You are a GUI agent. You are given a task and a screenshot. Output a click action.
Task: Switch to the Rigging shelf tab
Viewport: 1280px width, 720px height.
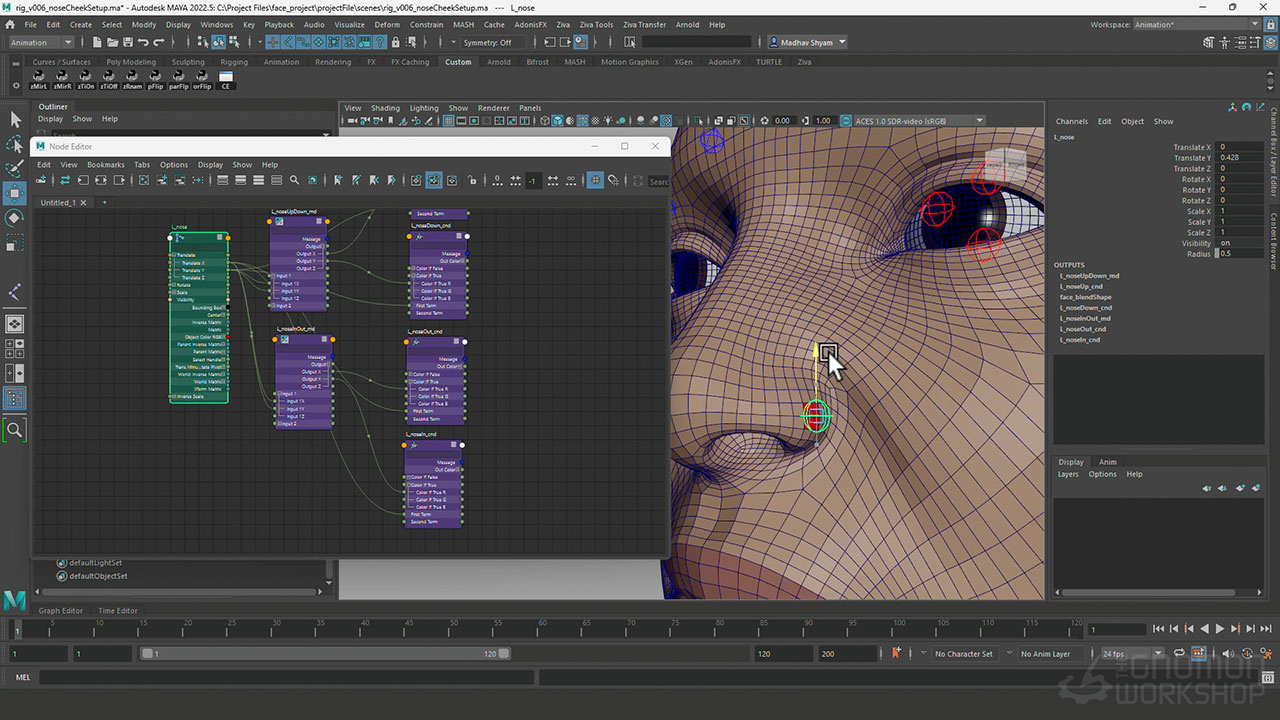[234, 62]
